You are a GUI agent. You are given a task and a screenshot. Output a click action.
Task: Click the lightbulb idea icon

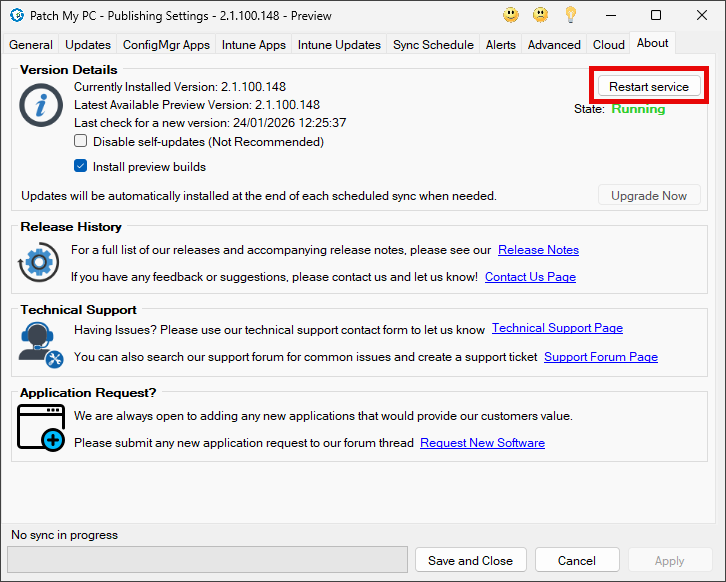(x=570, y=15)
